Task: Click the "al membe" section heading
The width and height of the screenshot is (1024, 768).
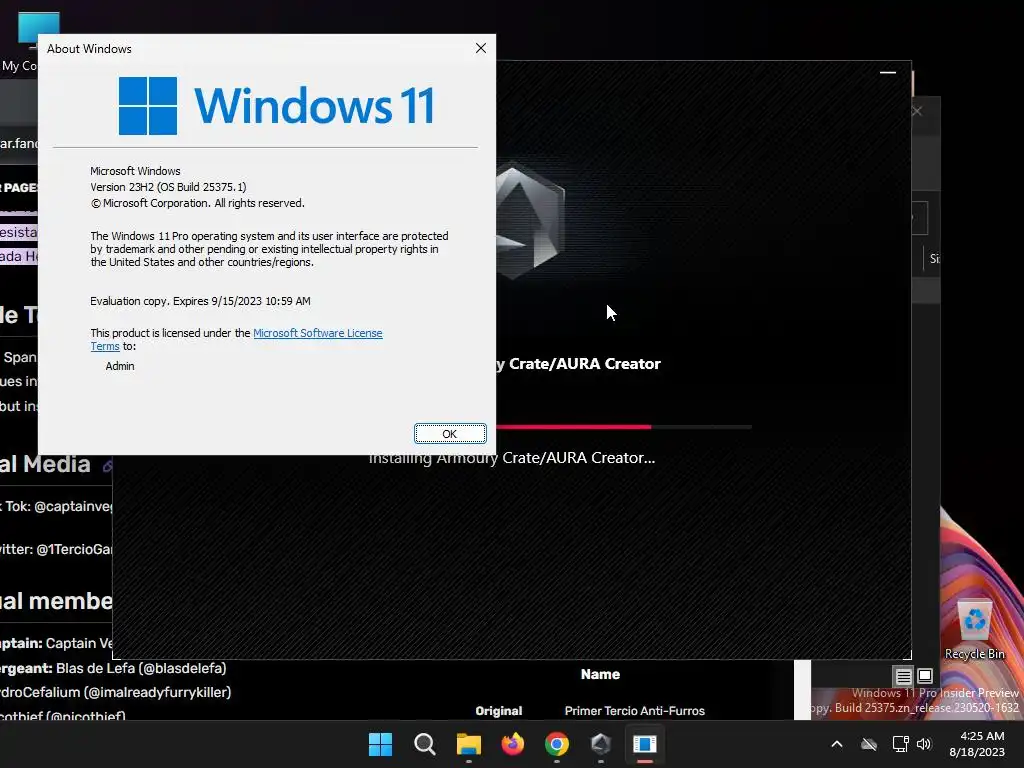Action: [56, 601]
